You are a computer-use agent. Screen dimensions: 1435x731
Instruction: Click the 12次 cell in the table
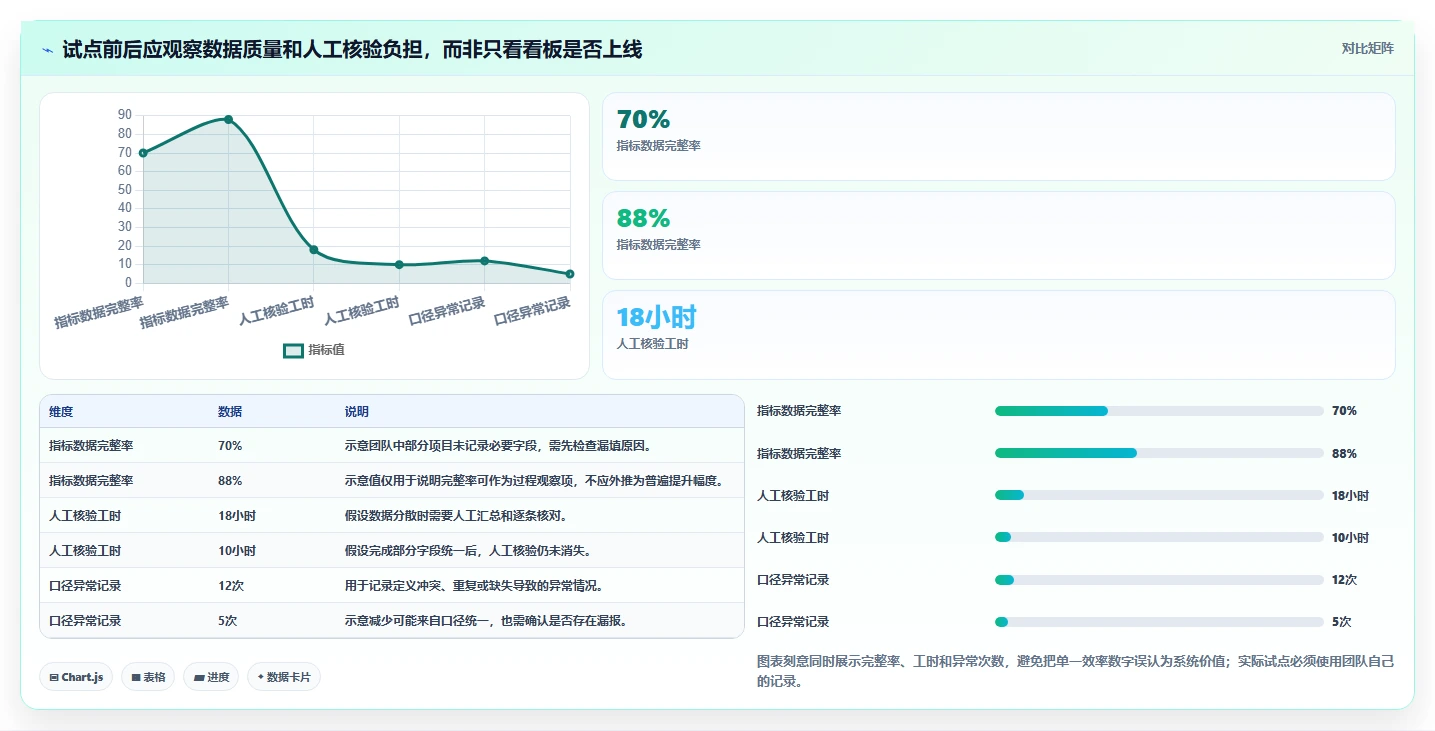231,586
